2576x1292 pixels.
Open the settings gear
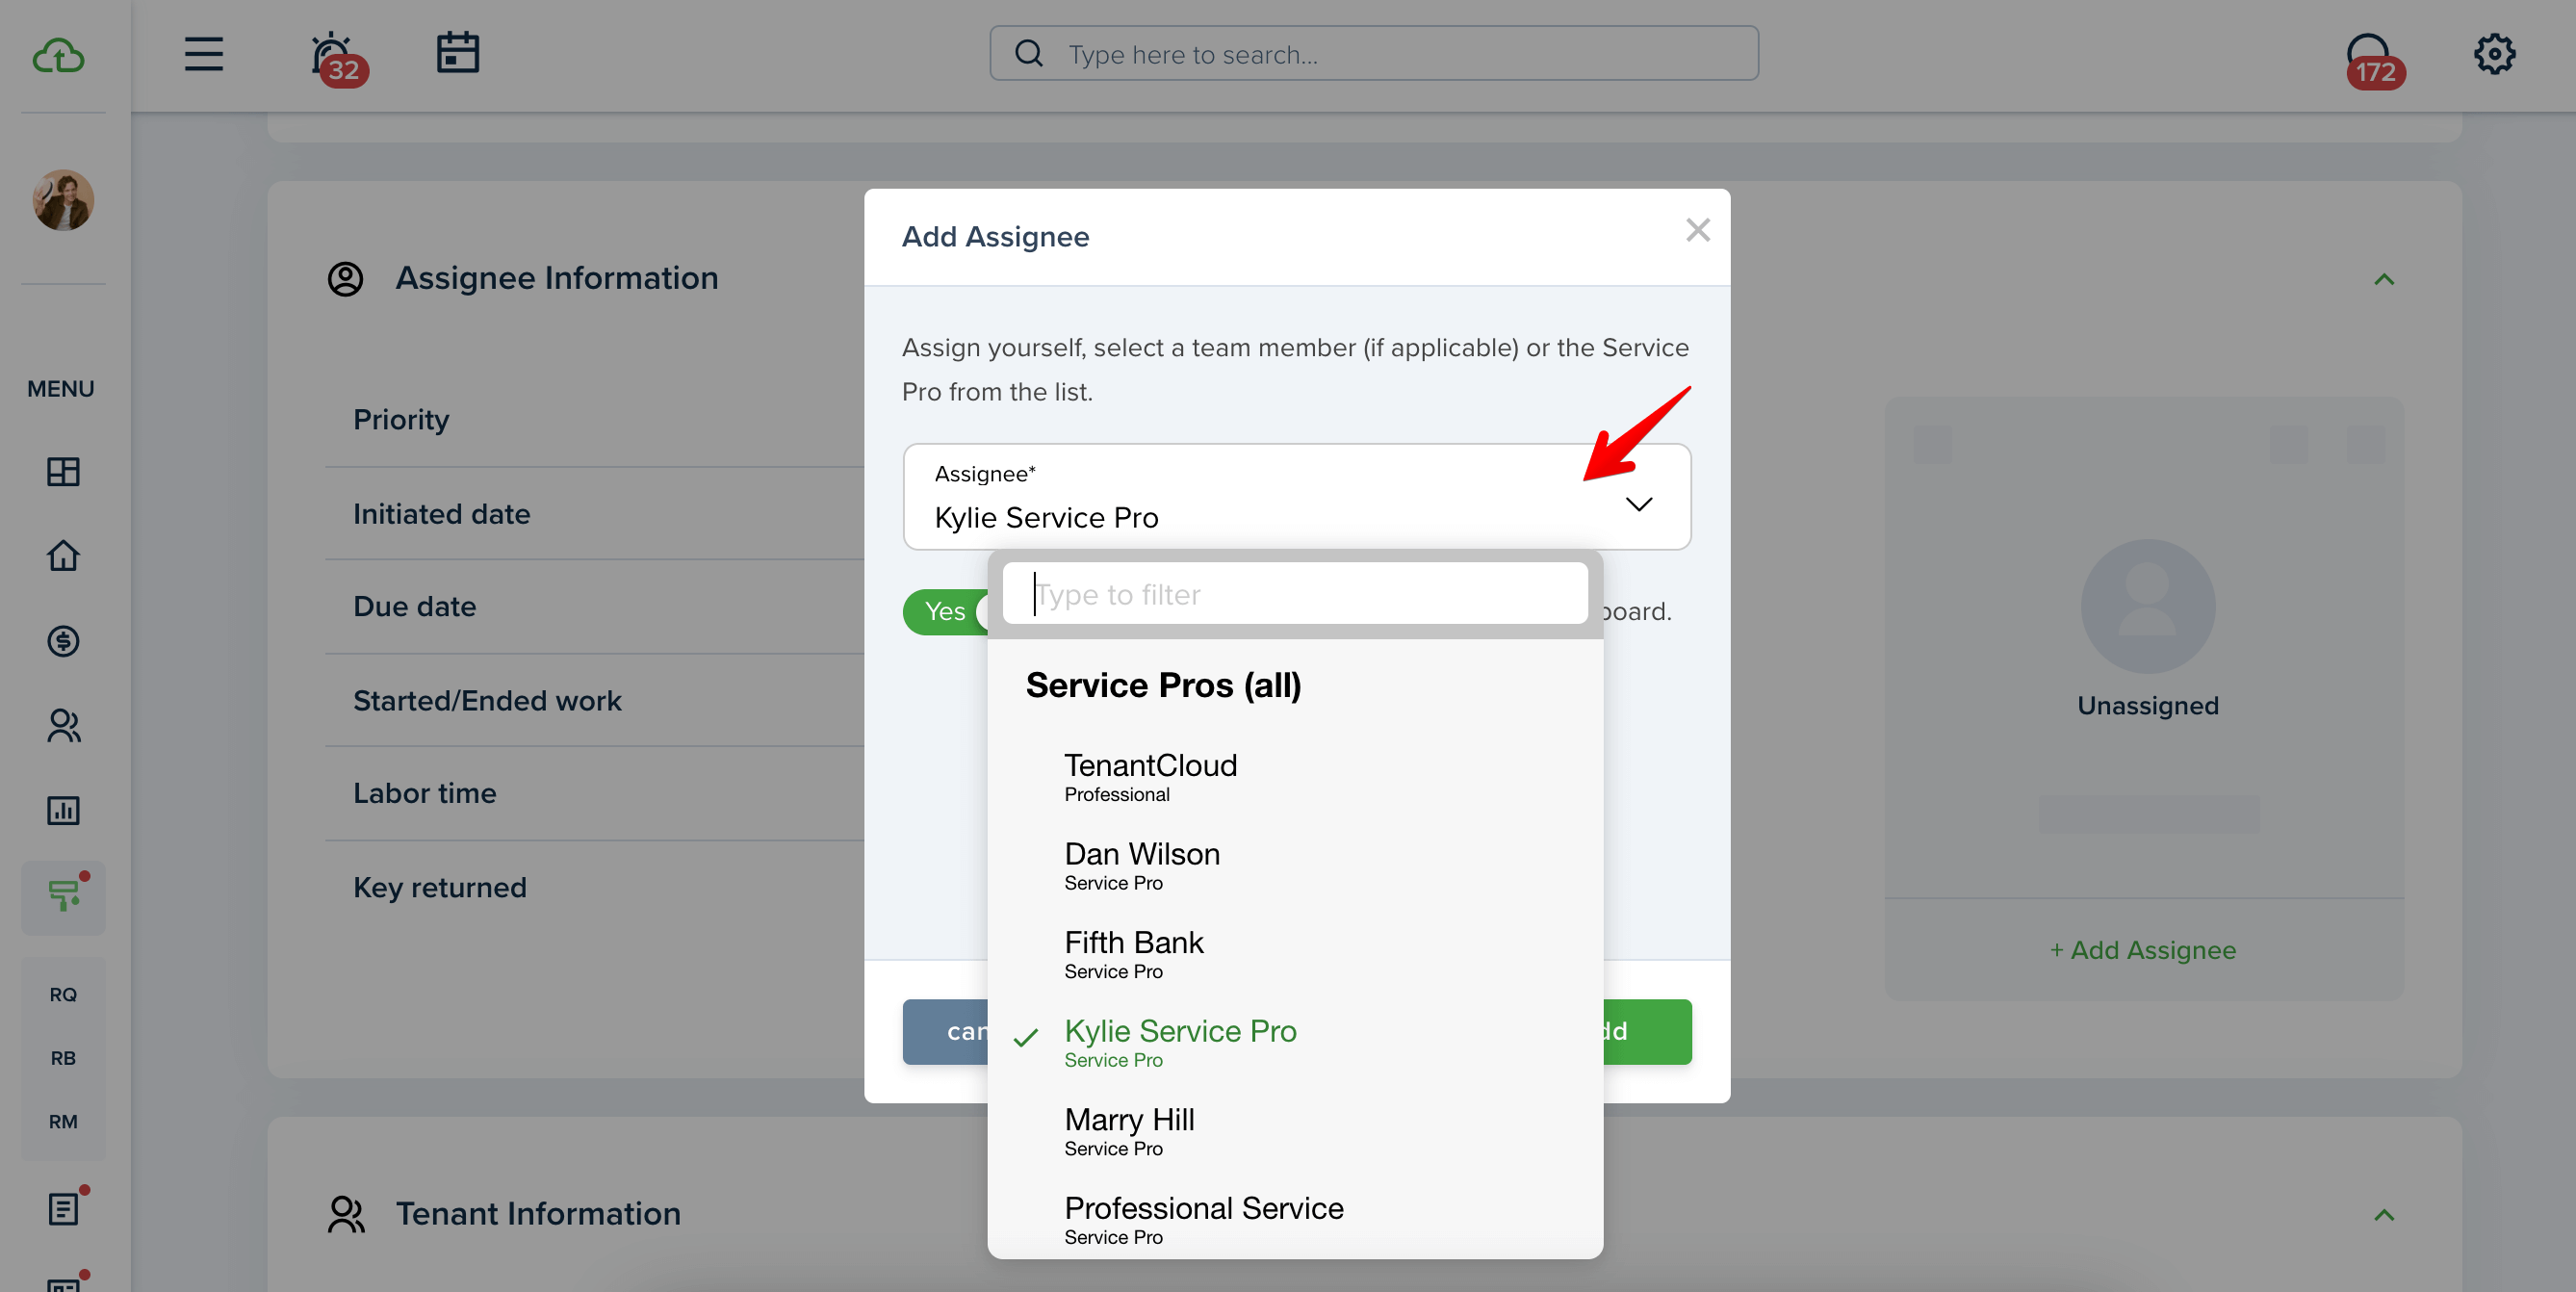pyautogui.click(x=2494, y=54)
